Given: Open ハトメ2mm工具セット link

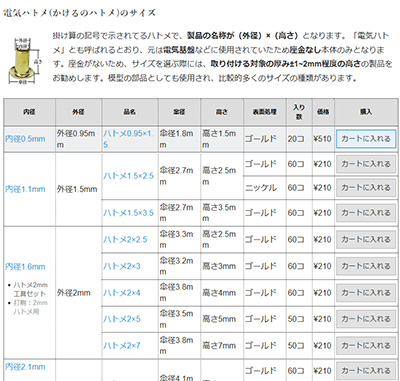Looking at the screenshot, I should 30,289.
